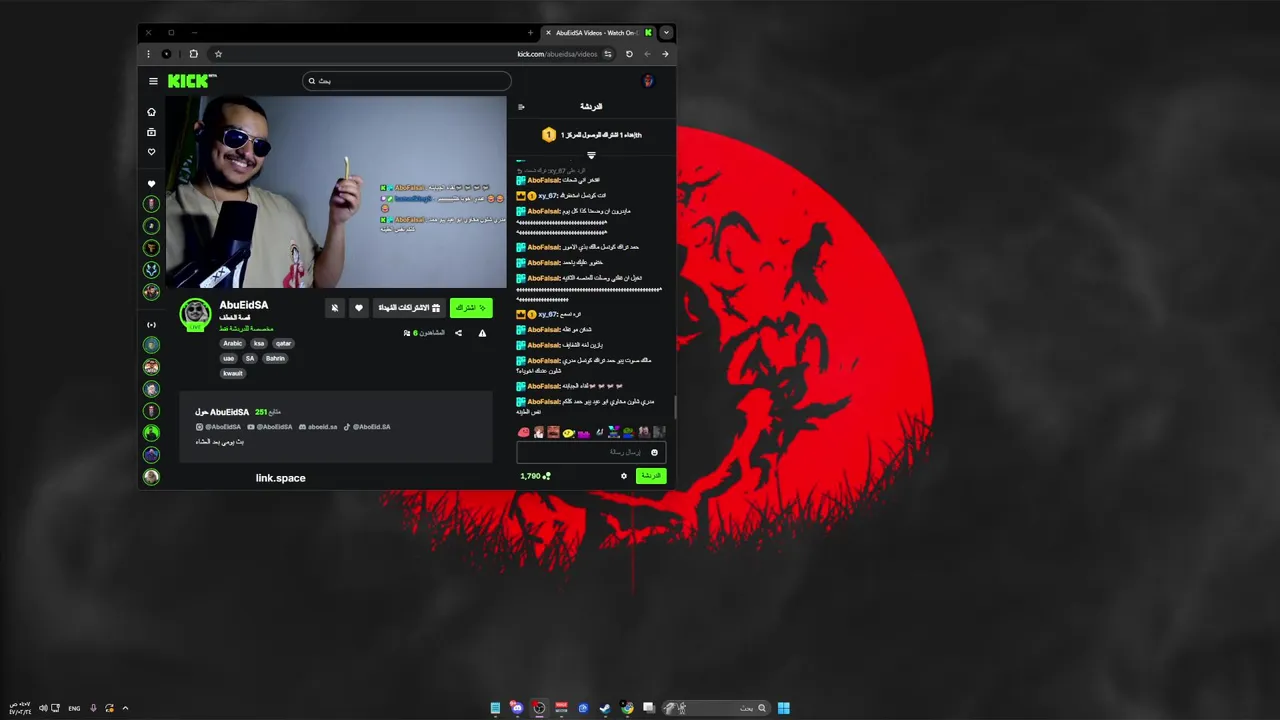The width and height of the screenshot is (1280, 720).
Task: Open browser extensions puzzle icon
Action: click(x=193, y=54)
